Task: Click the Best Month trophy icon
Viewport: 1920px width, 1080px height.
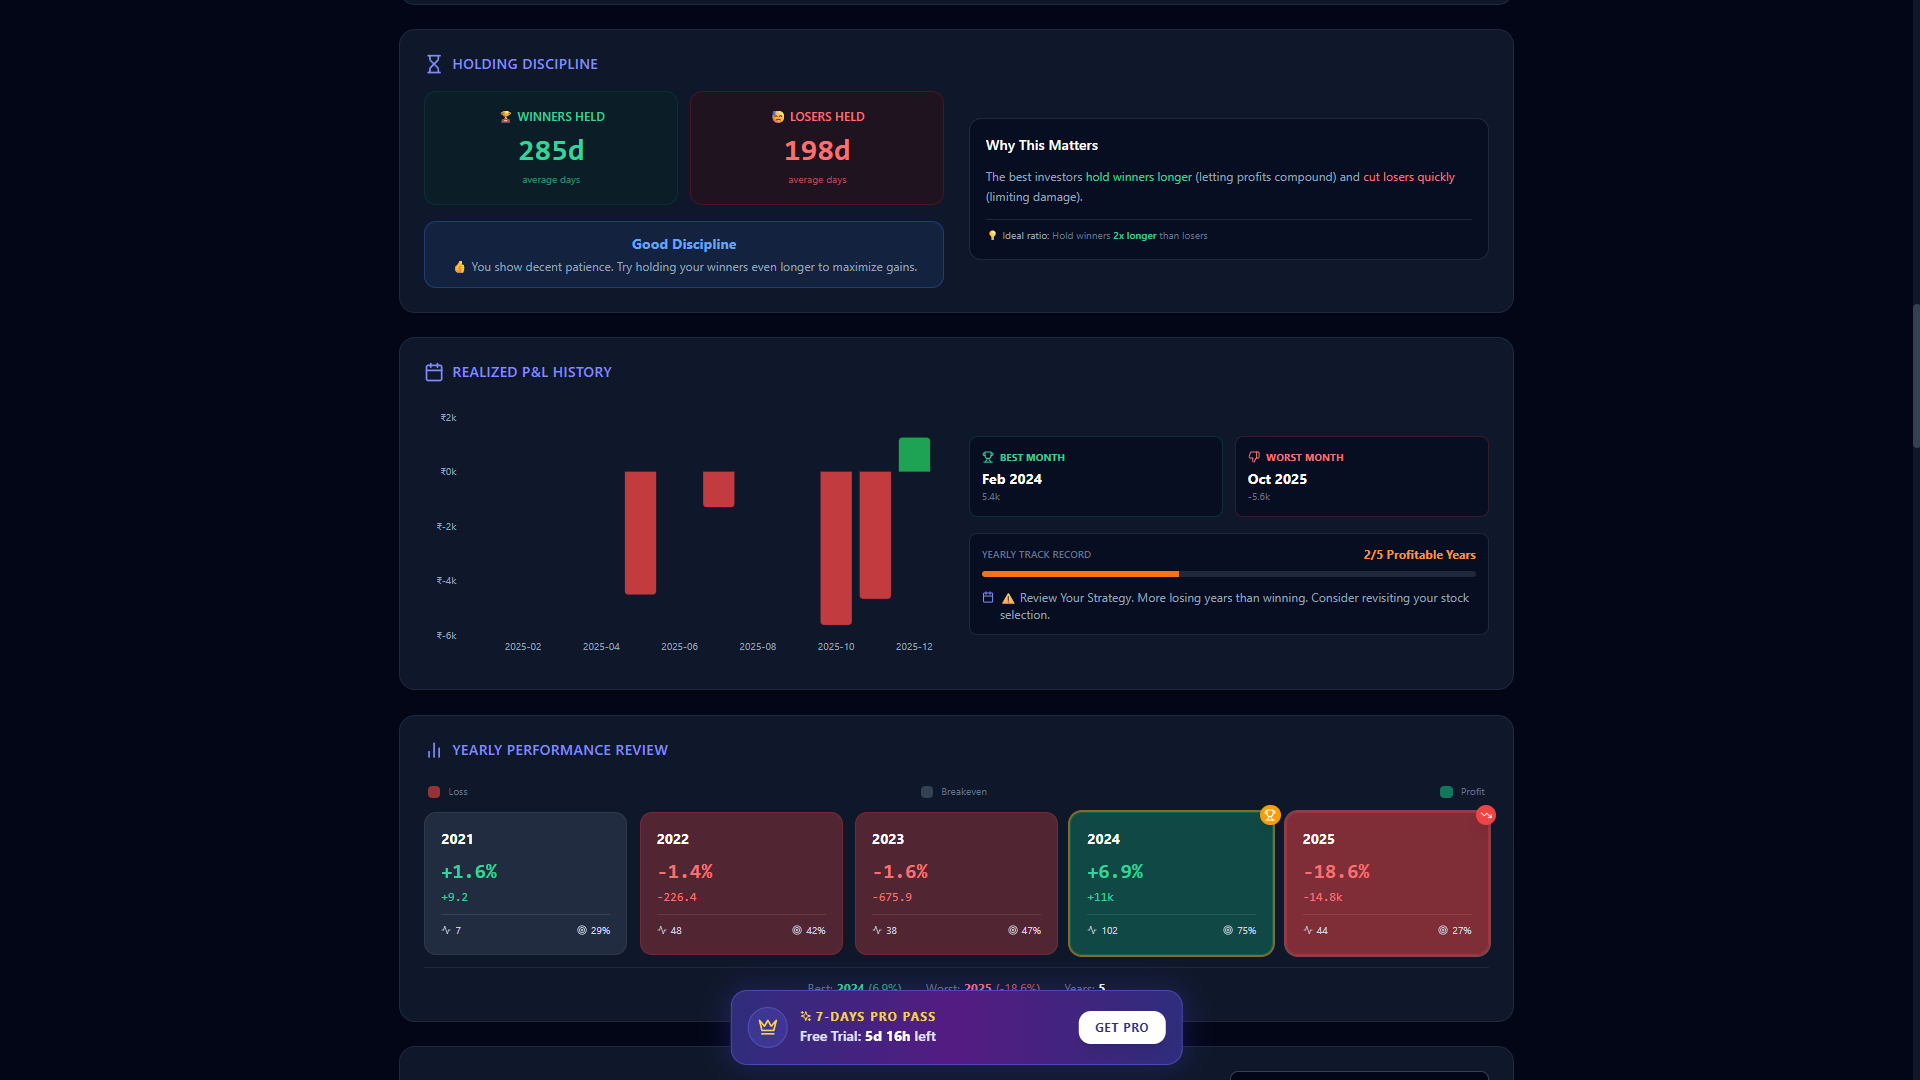Action: point(988,457)
